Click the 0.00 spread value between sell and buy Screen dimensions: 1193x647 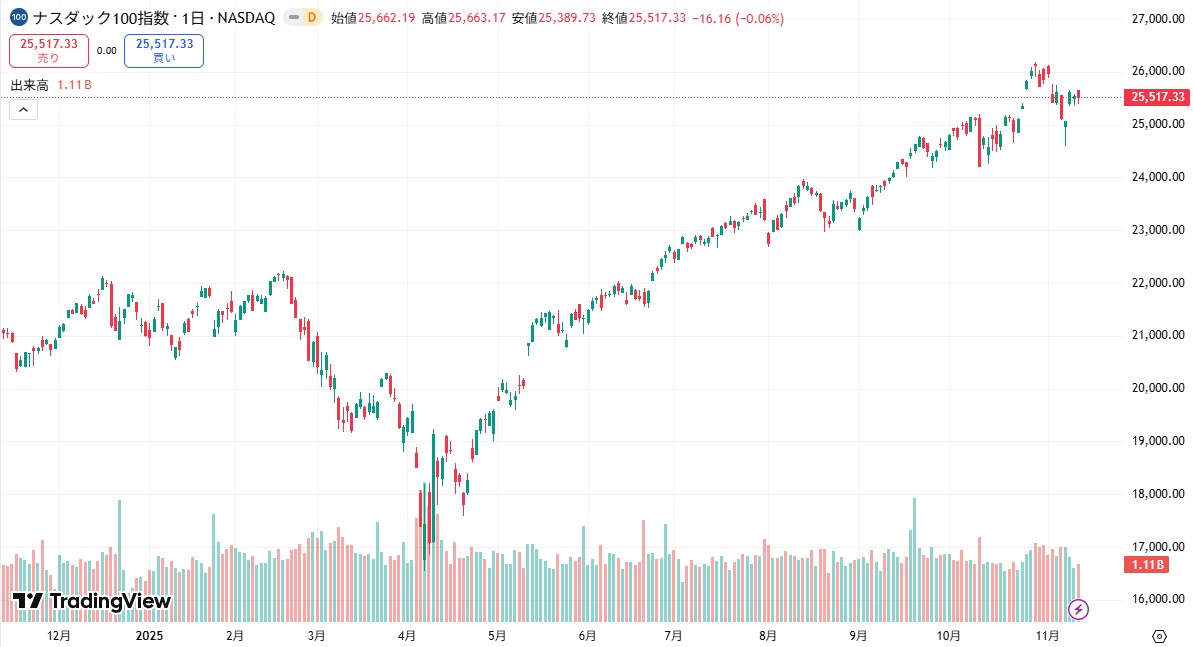click(106, 50)
